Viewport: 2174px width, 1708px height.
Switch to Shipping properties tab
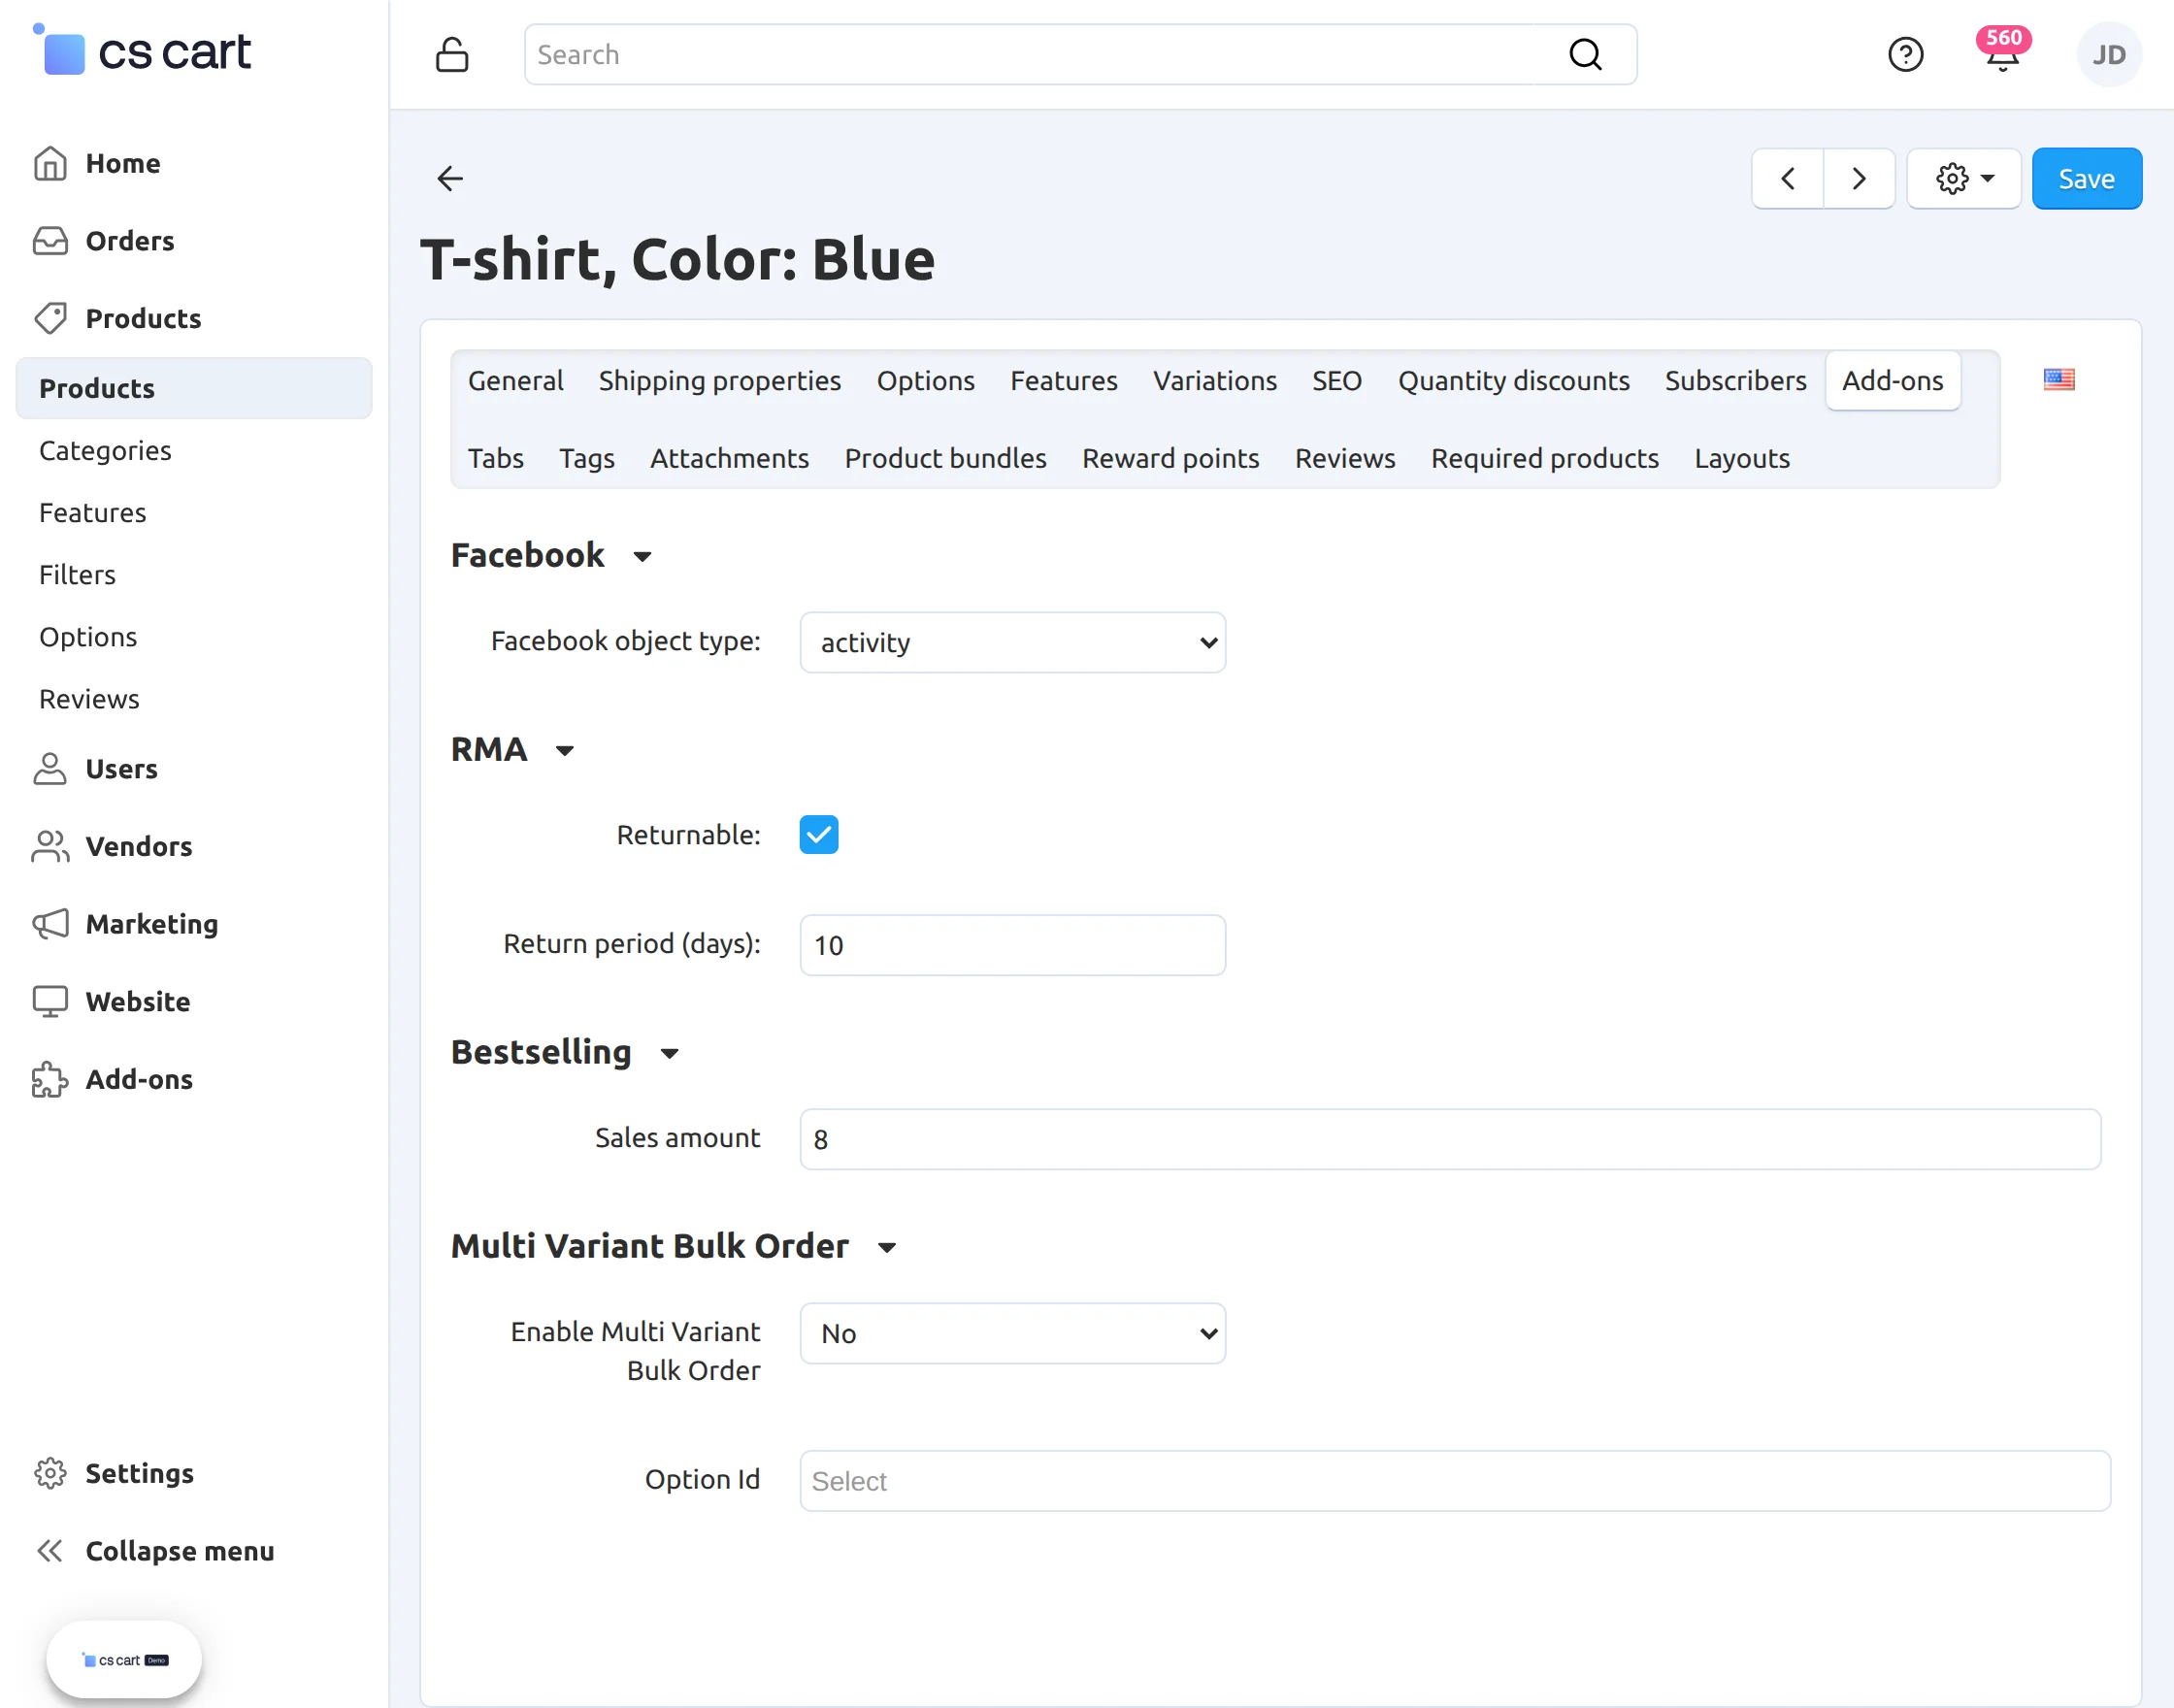pos(720,380)
